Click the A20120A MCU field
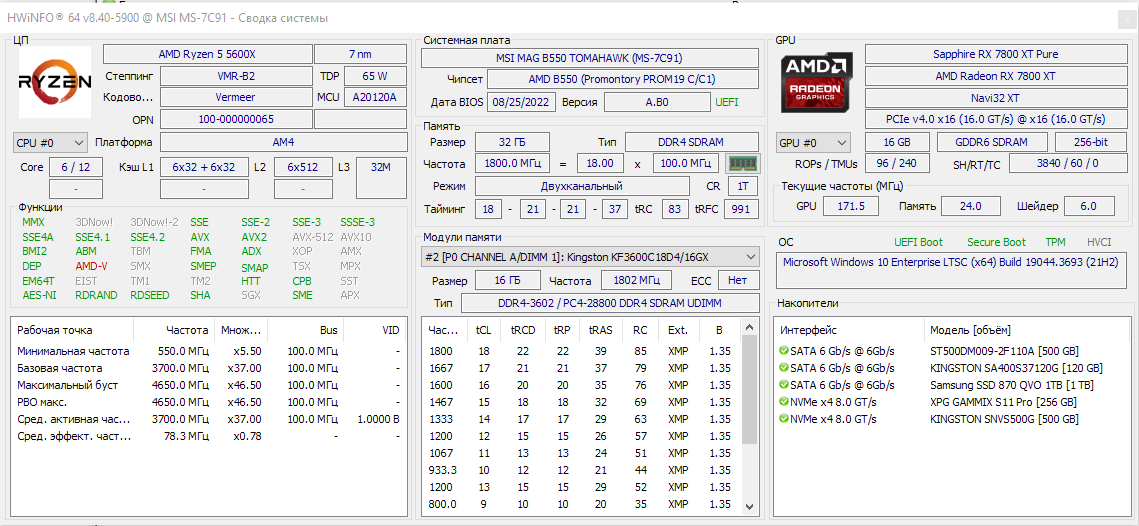 click(375, 97)
